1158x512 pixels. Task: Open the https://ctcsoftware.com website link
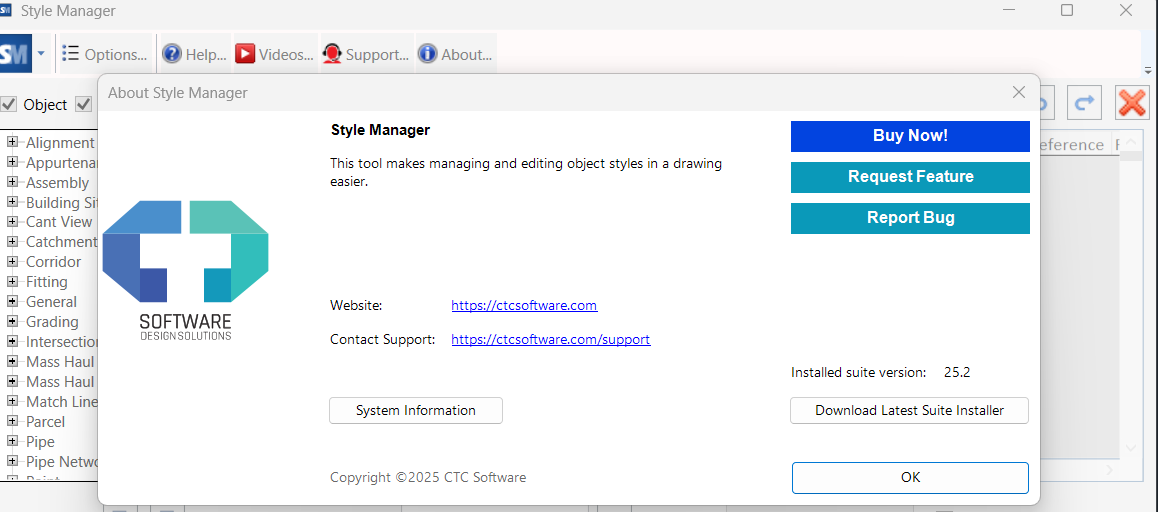click(524, 305)
